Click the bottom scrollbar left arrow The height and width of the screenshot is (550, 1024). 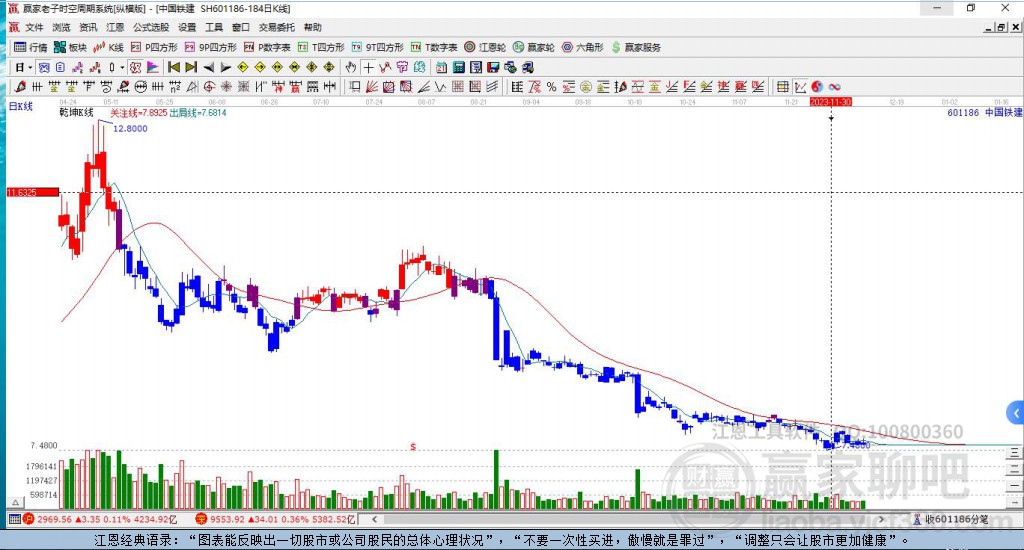coord(374,519)
